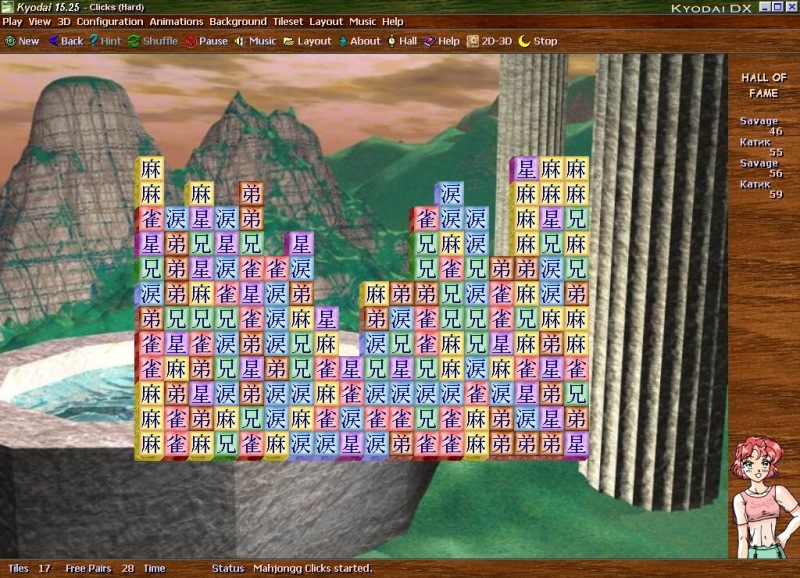Toggle Music in the toolbar
800x578 pixels.
click(255, 41)
